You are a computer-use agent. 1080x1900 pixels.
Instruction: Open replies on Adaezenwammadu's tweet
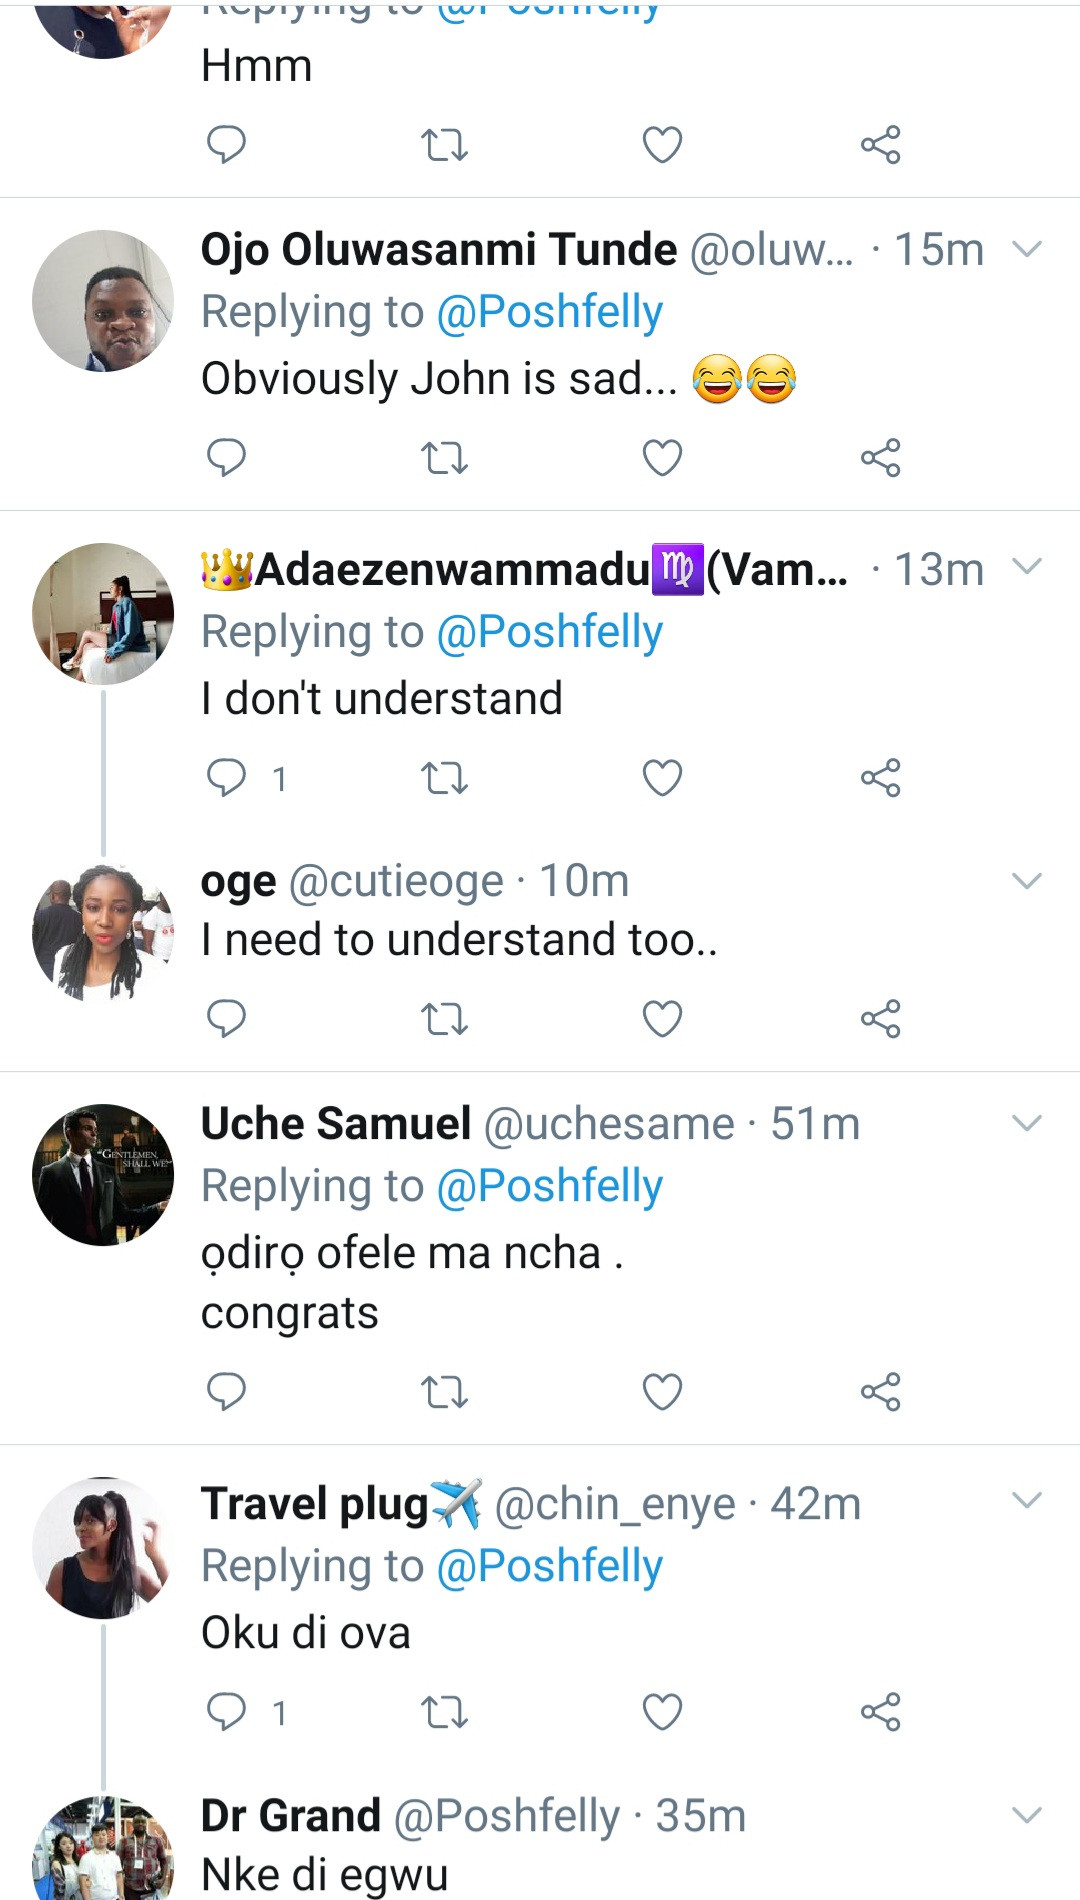point(226,778)
